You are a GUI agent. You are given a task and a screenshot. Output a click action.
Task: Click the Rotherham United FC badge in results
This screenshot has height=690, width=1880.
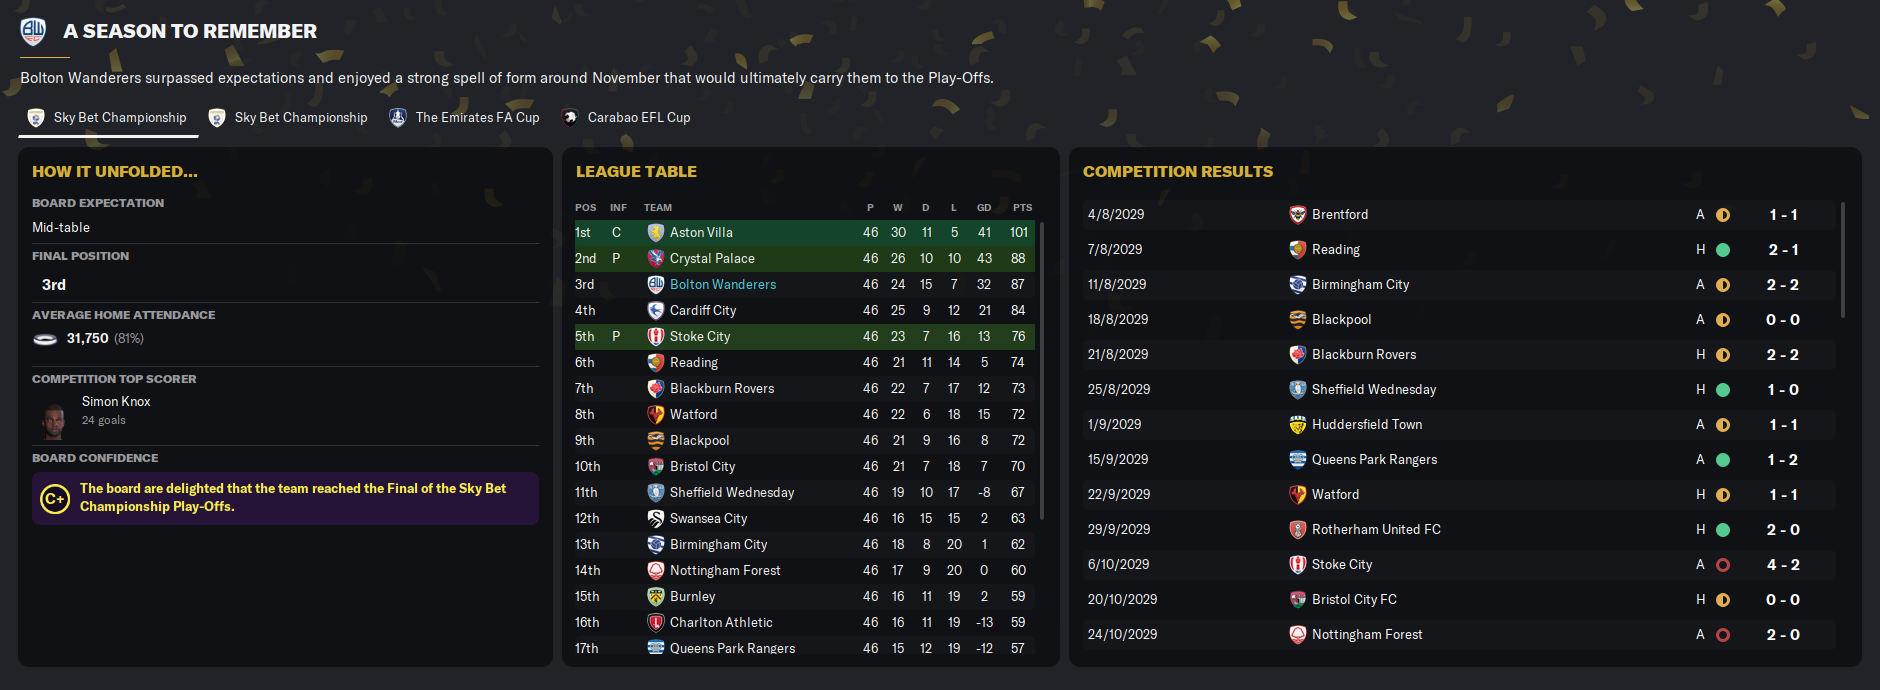pyautogui.click(x=1298, y=530)
